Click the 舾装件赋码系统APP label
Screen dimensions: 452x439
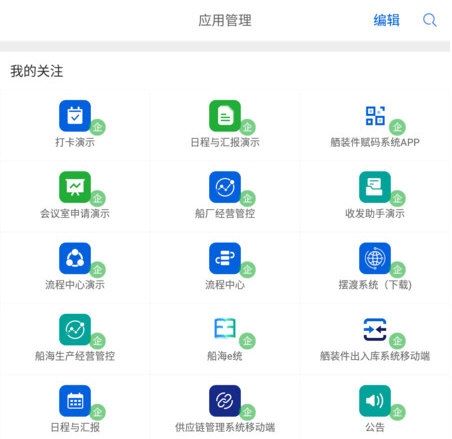point(375,142)
